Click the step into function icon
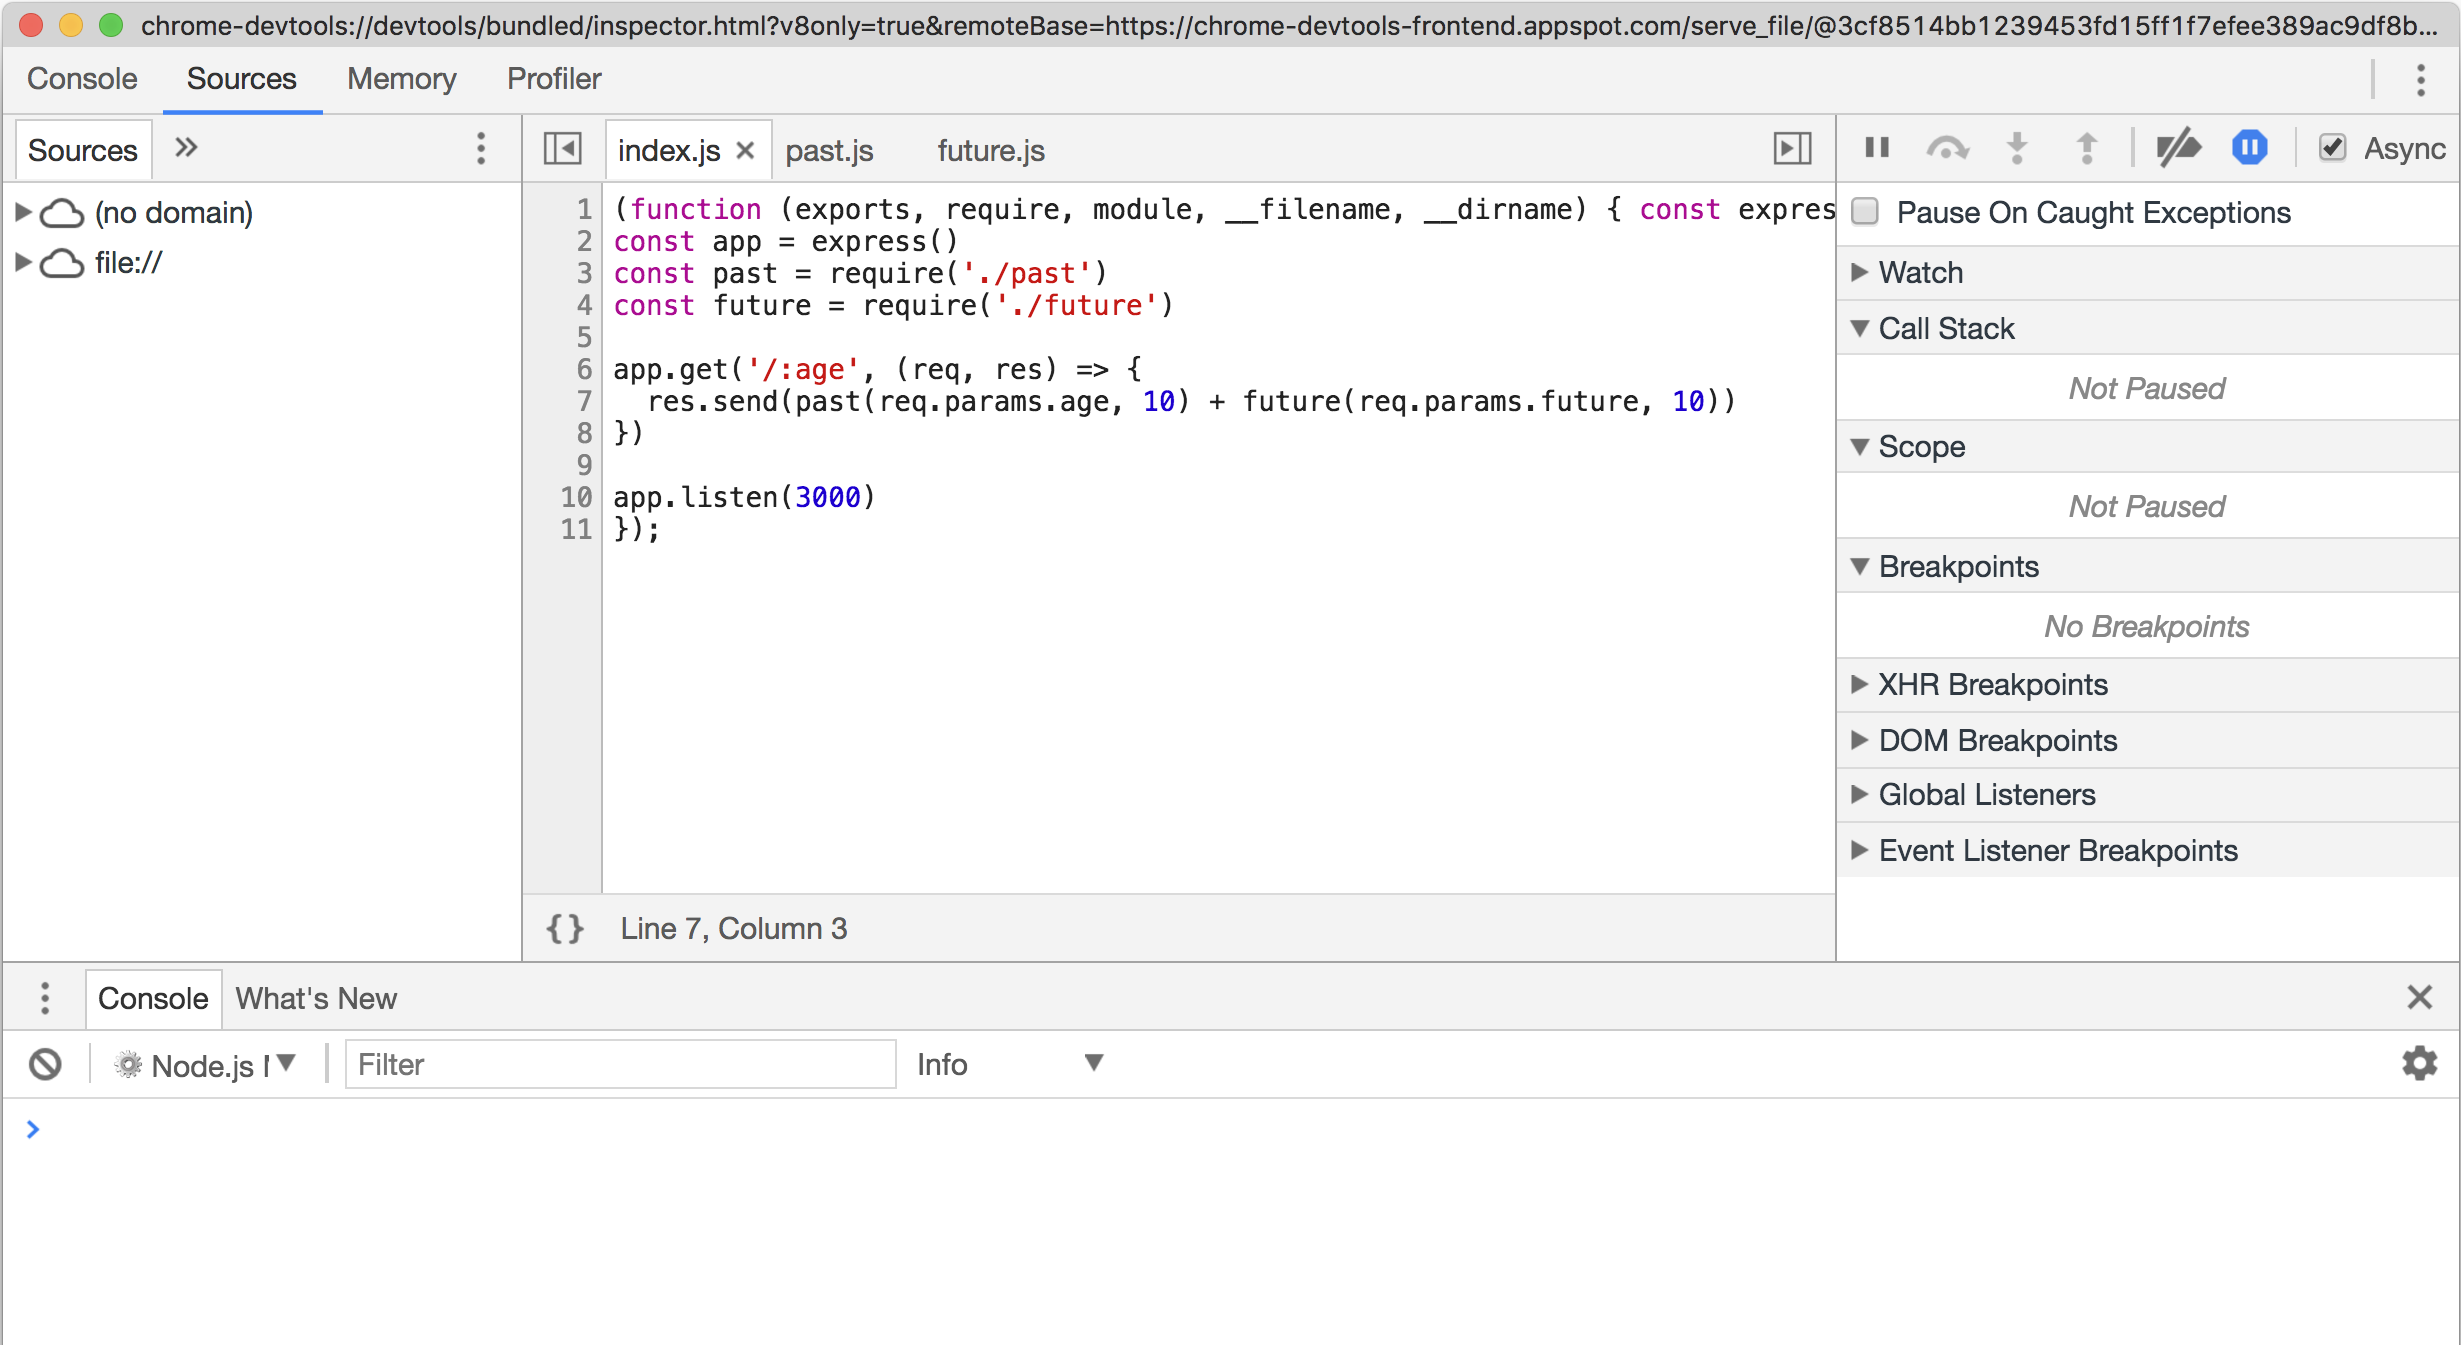This screenshot has width=2461, height=1345. tap(2017, 148)
